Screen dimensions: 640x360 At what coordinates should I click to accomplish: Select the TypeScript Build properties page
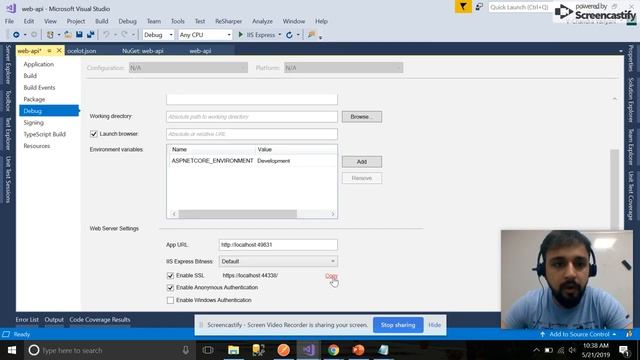(x=44, y=134)
